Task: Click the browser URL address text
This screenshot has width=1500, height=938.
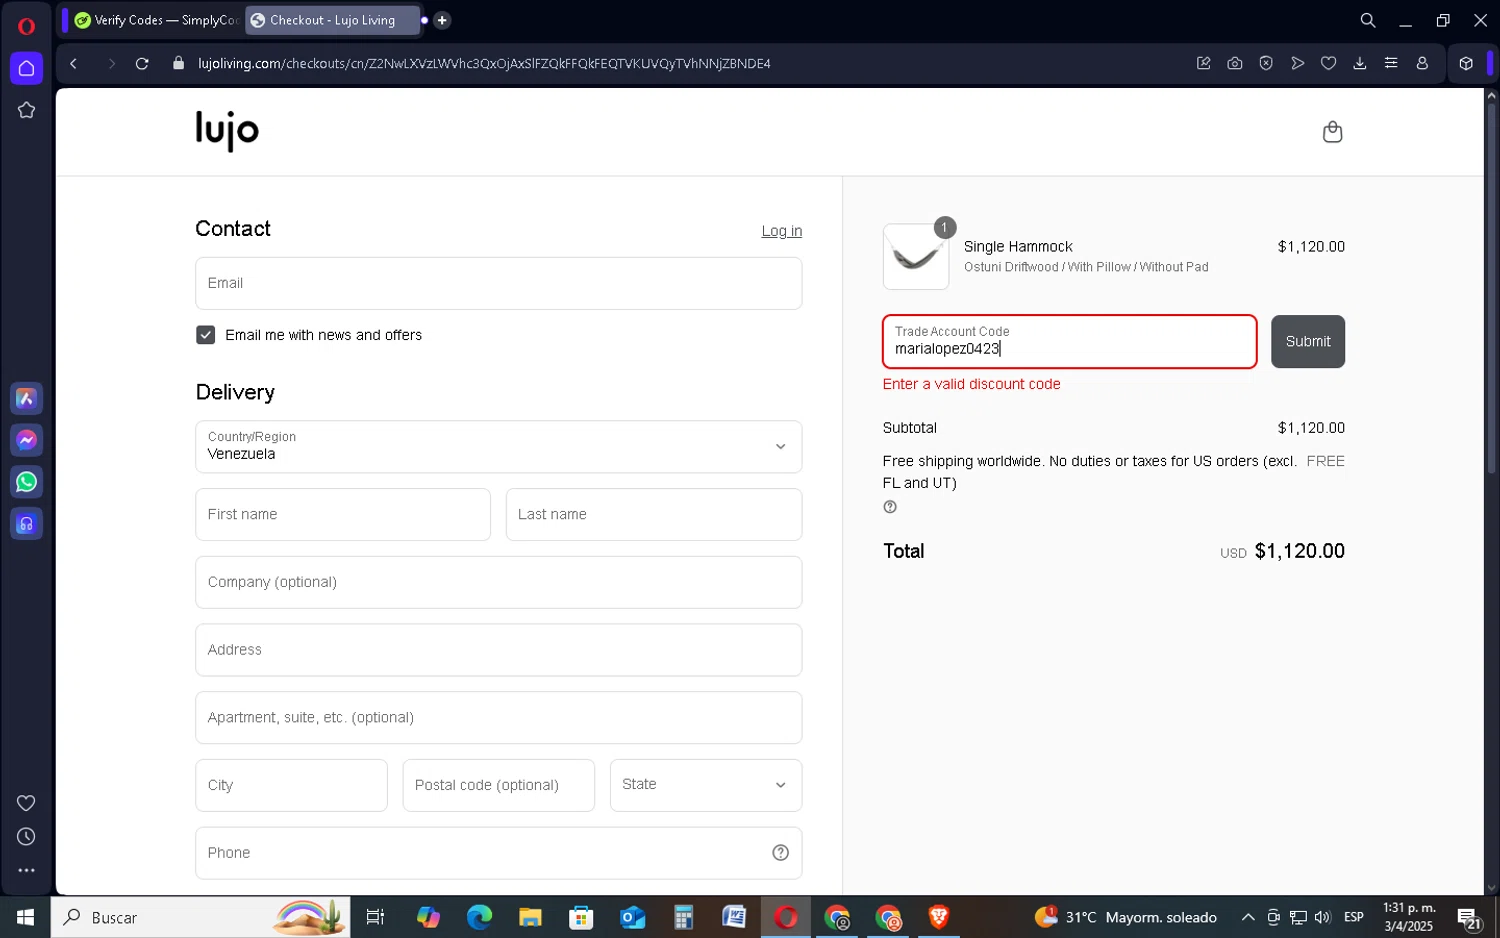Action: click(x=484, y=63)
